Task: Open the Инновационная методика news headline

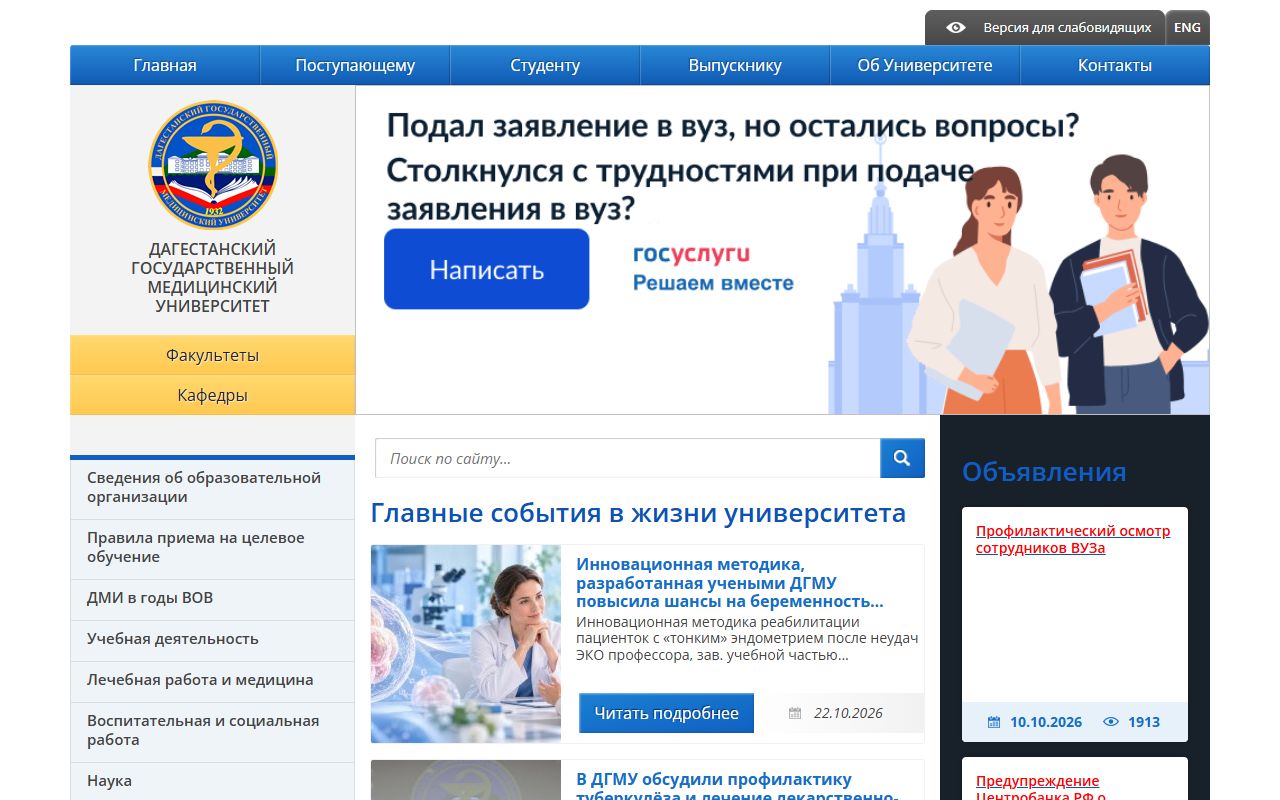Action: pyautogui.click(x=730, y=583)
